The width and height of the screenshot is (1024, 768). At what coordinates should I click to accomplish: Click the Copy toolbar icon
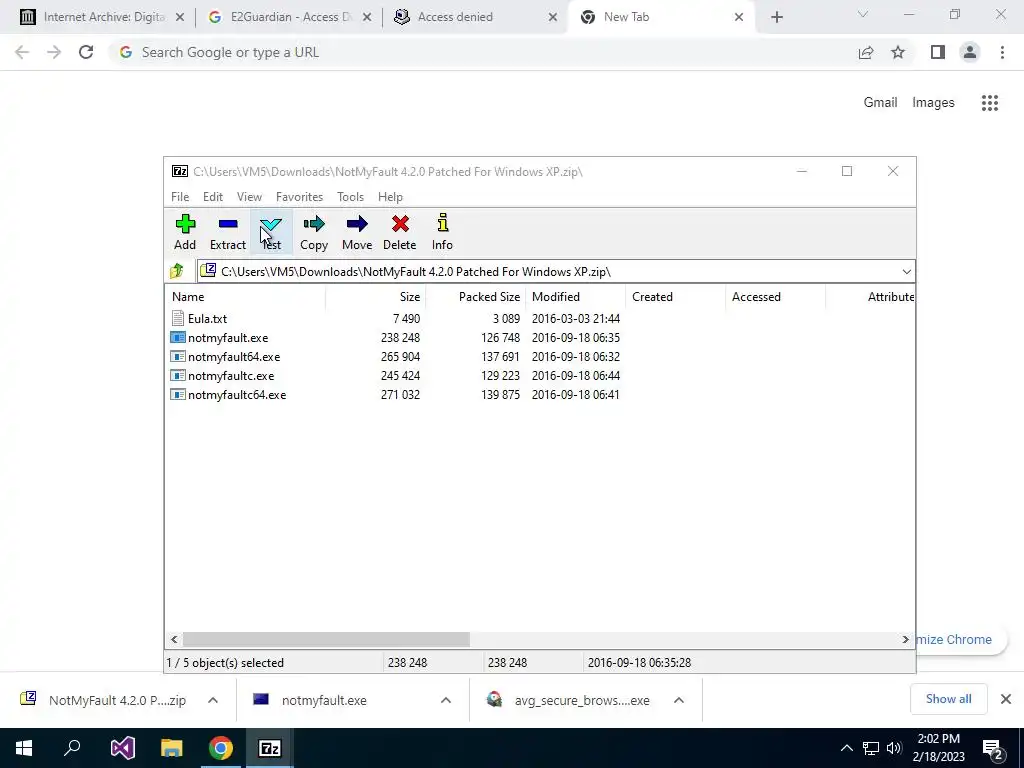pos(313,232)
